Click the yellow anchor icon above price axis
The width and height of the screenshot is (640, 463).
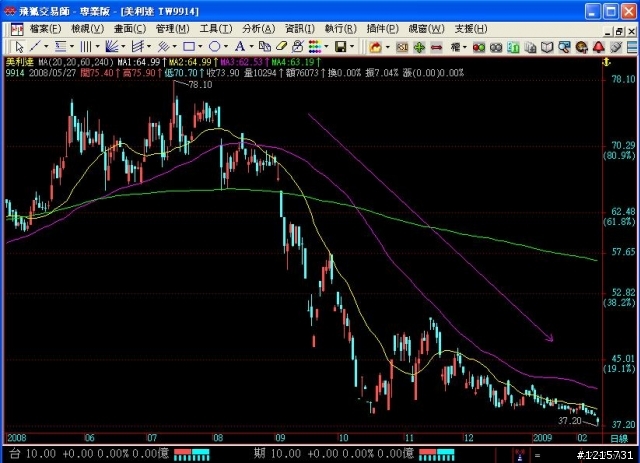pos(607,62)
